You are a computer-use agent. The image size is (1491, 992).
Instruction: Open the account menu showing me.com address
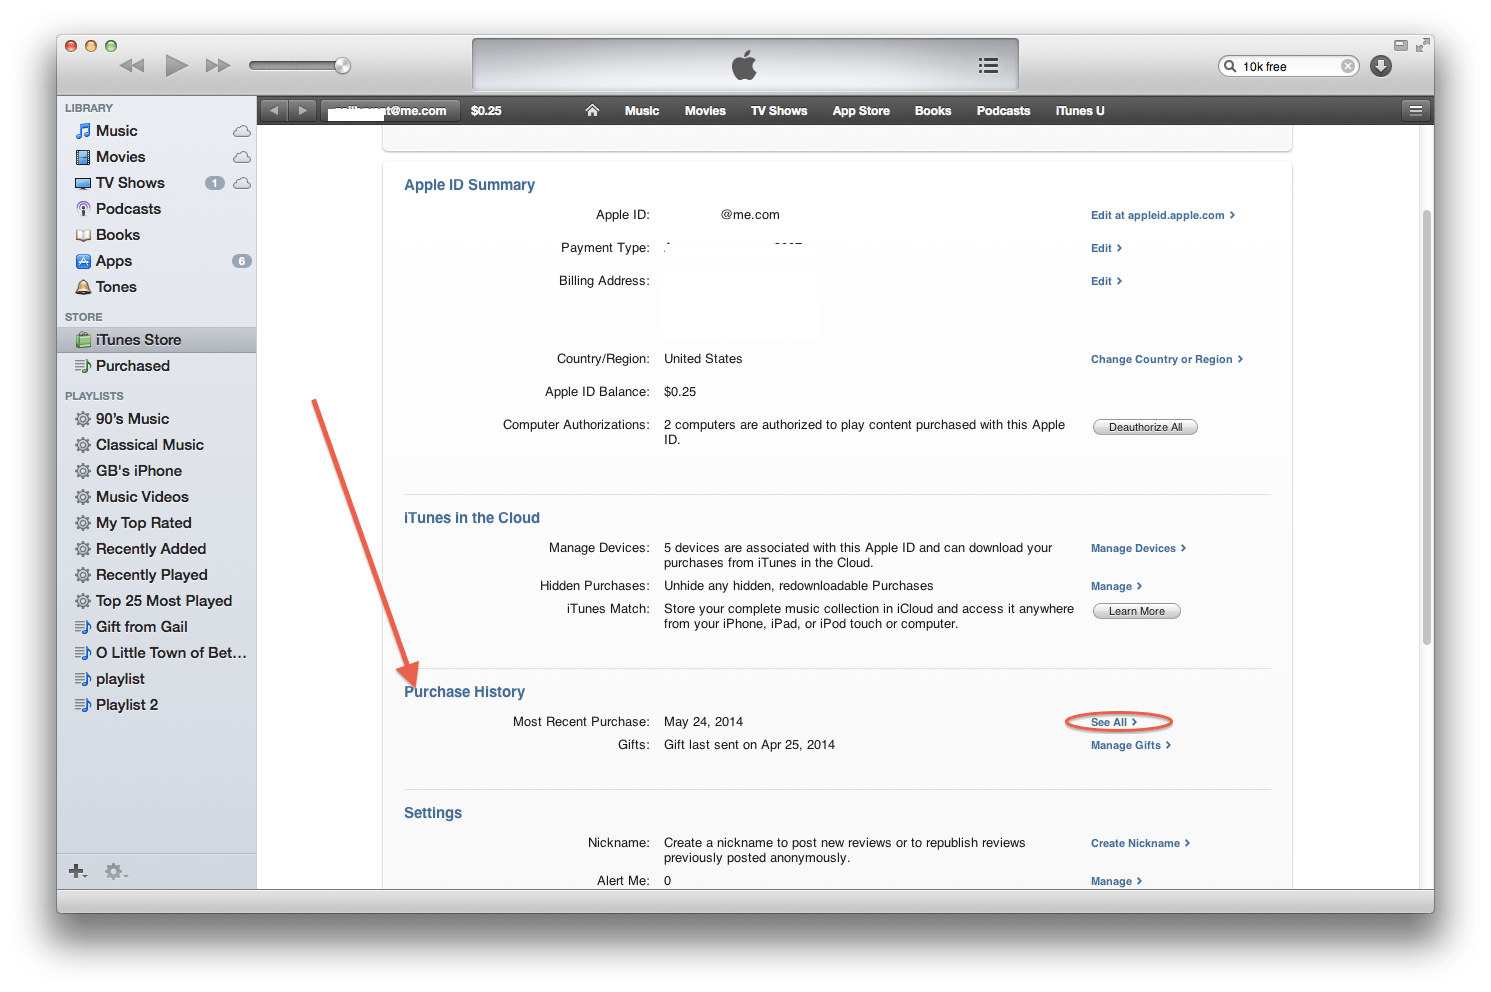tap(390, 111)
